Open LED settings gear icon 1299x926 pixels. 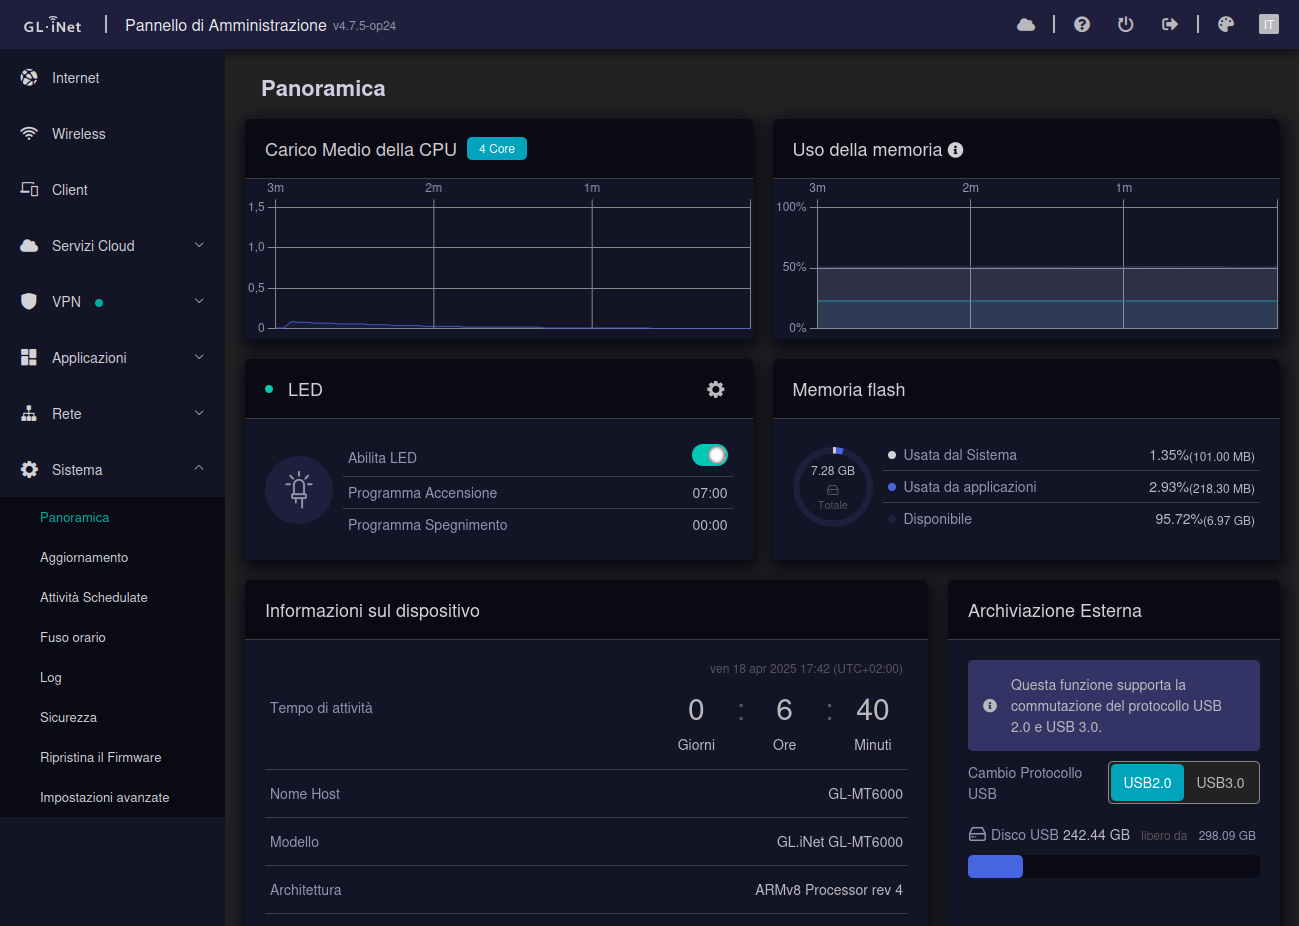point(716,390)
